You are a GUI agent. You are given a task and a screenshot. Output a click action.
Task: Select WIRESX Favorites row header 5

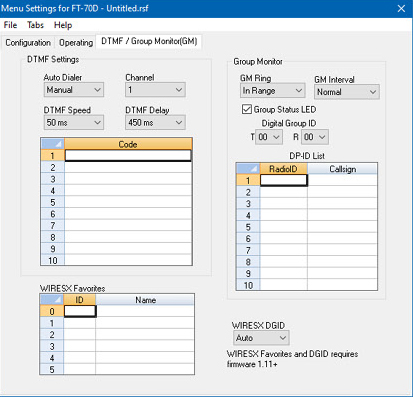(52, 369)
